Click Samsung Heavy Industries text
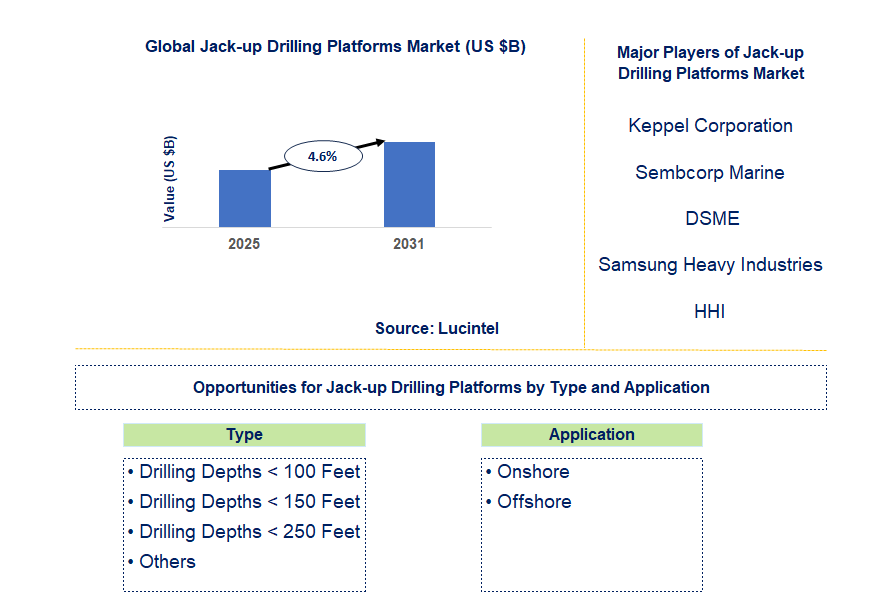This screenshot has width=891, height=612. click(710, 265)
